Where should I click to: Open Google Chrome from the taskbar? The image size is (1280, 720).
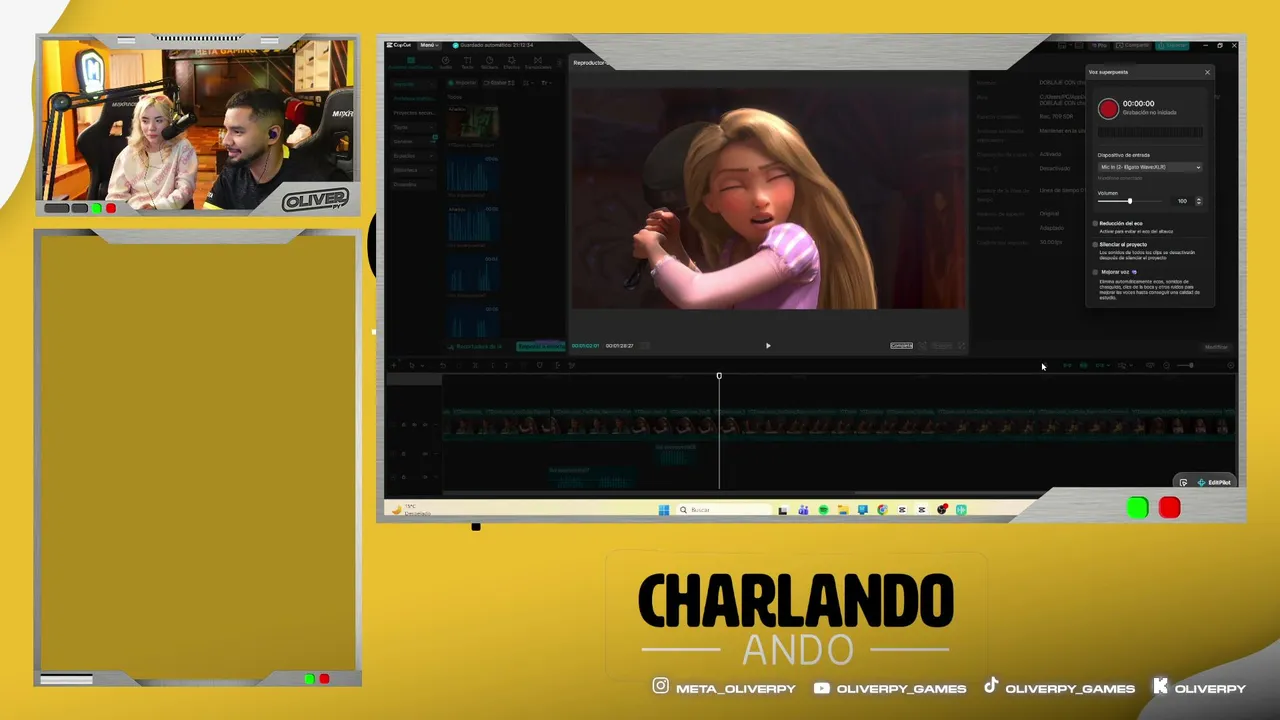(882, 510)
